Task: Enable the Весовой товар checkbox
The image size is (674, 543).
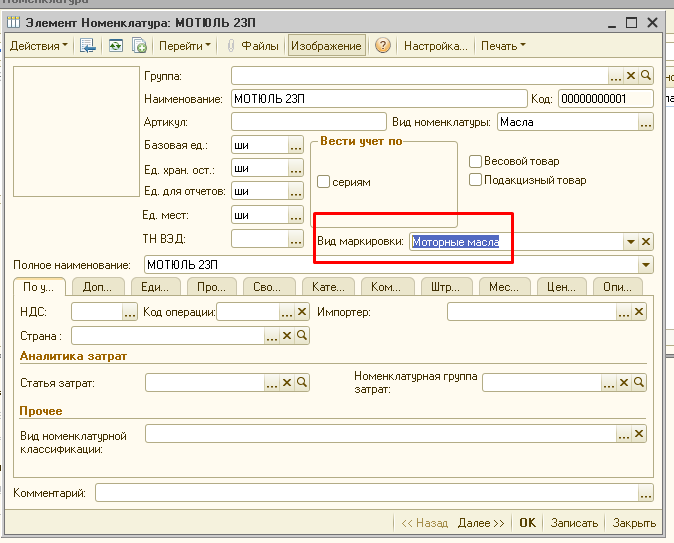Action: [x=476, y=161]
